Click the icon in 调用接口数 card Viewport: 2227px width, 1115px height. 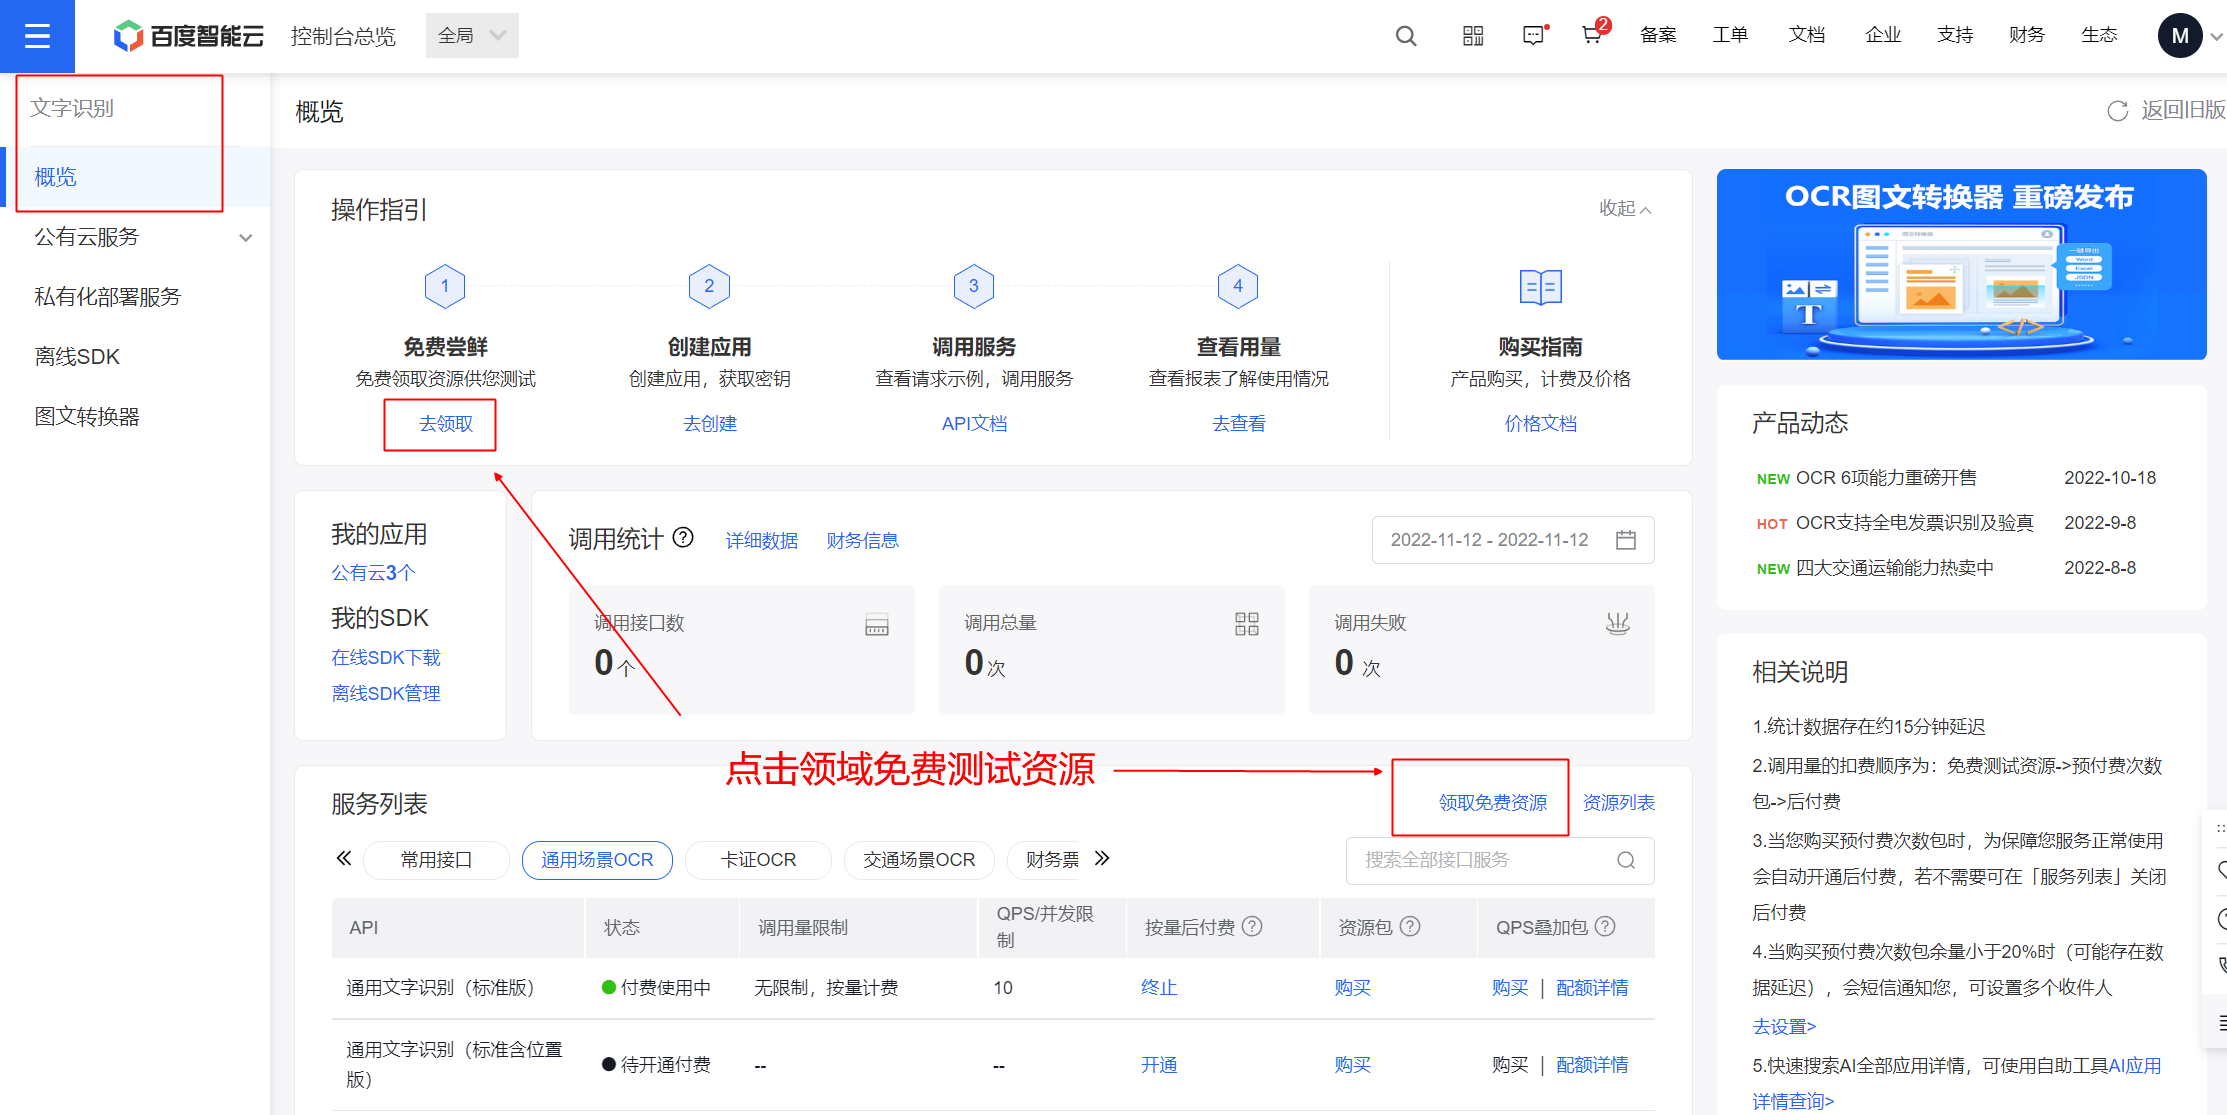[x=877, y=625]
